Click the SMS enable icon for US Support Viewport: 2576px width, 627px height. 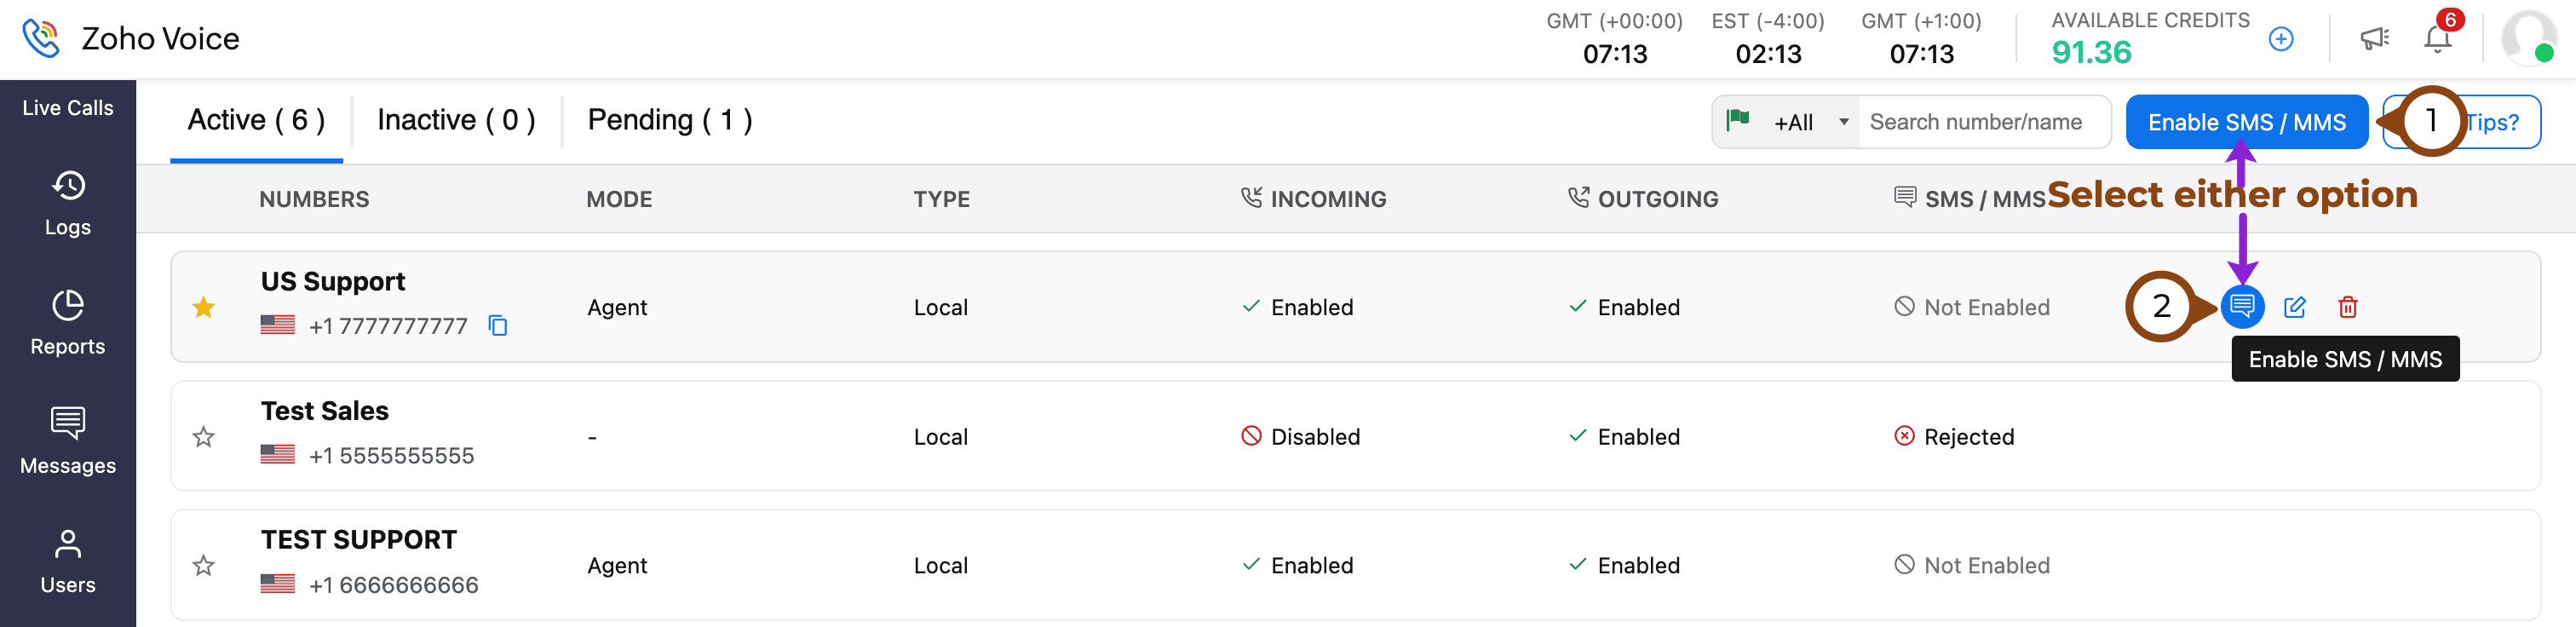click(2242, 306)
